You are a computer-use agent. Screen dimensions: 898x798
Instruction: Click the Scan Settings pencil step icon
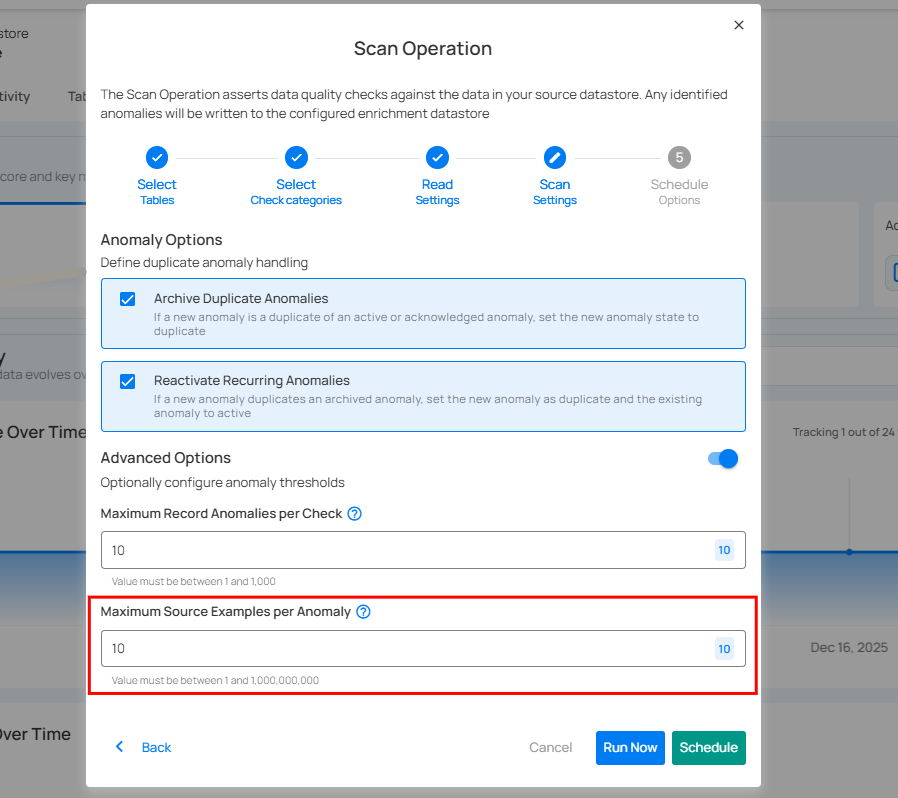click(555, 157)
